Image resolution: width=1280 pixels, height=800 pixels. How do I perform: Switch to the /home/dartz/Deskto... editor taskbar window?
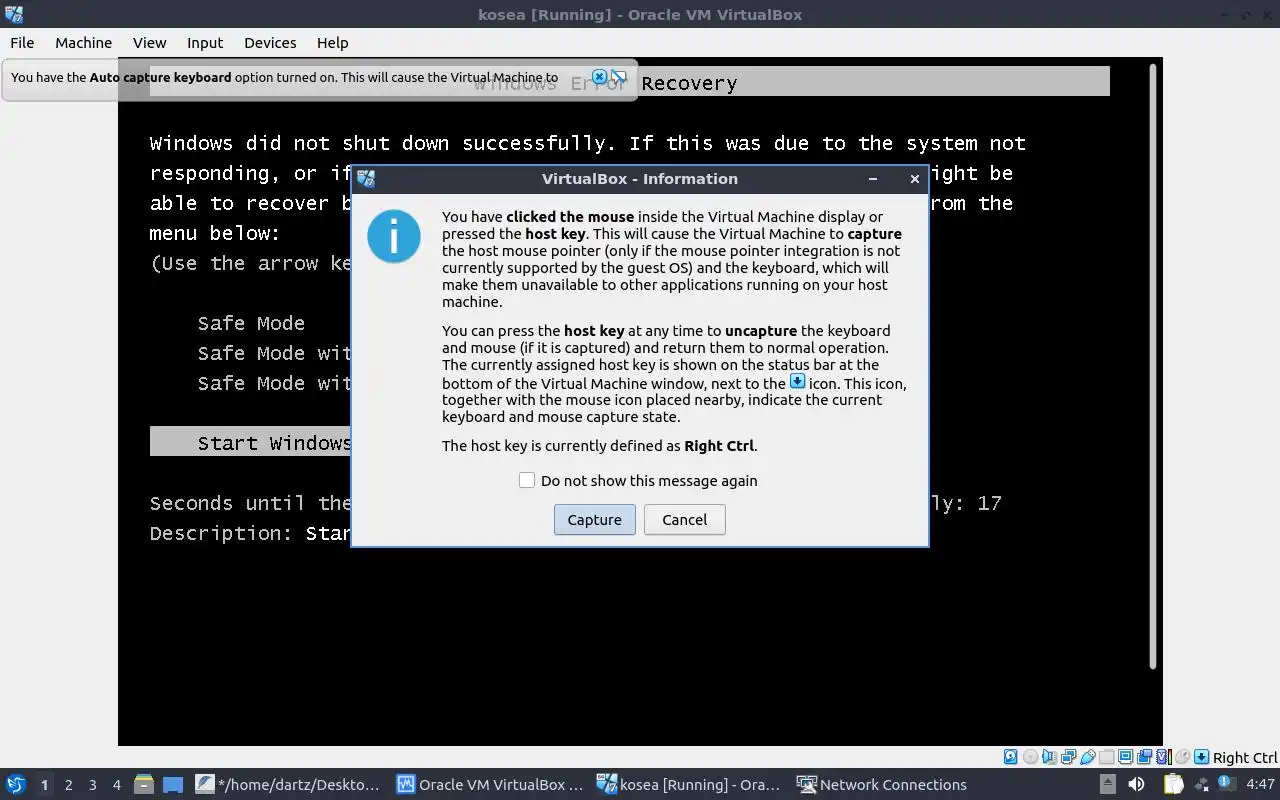pyautogui.click(x=289, y=784)
